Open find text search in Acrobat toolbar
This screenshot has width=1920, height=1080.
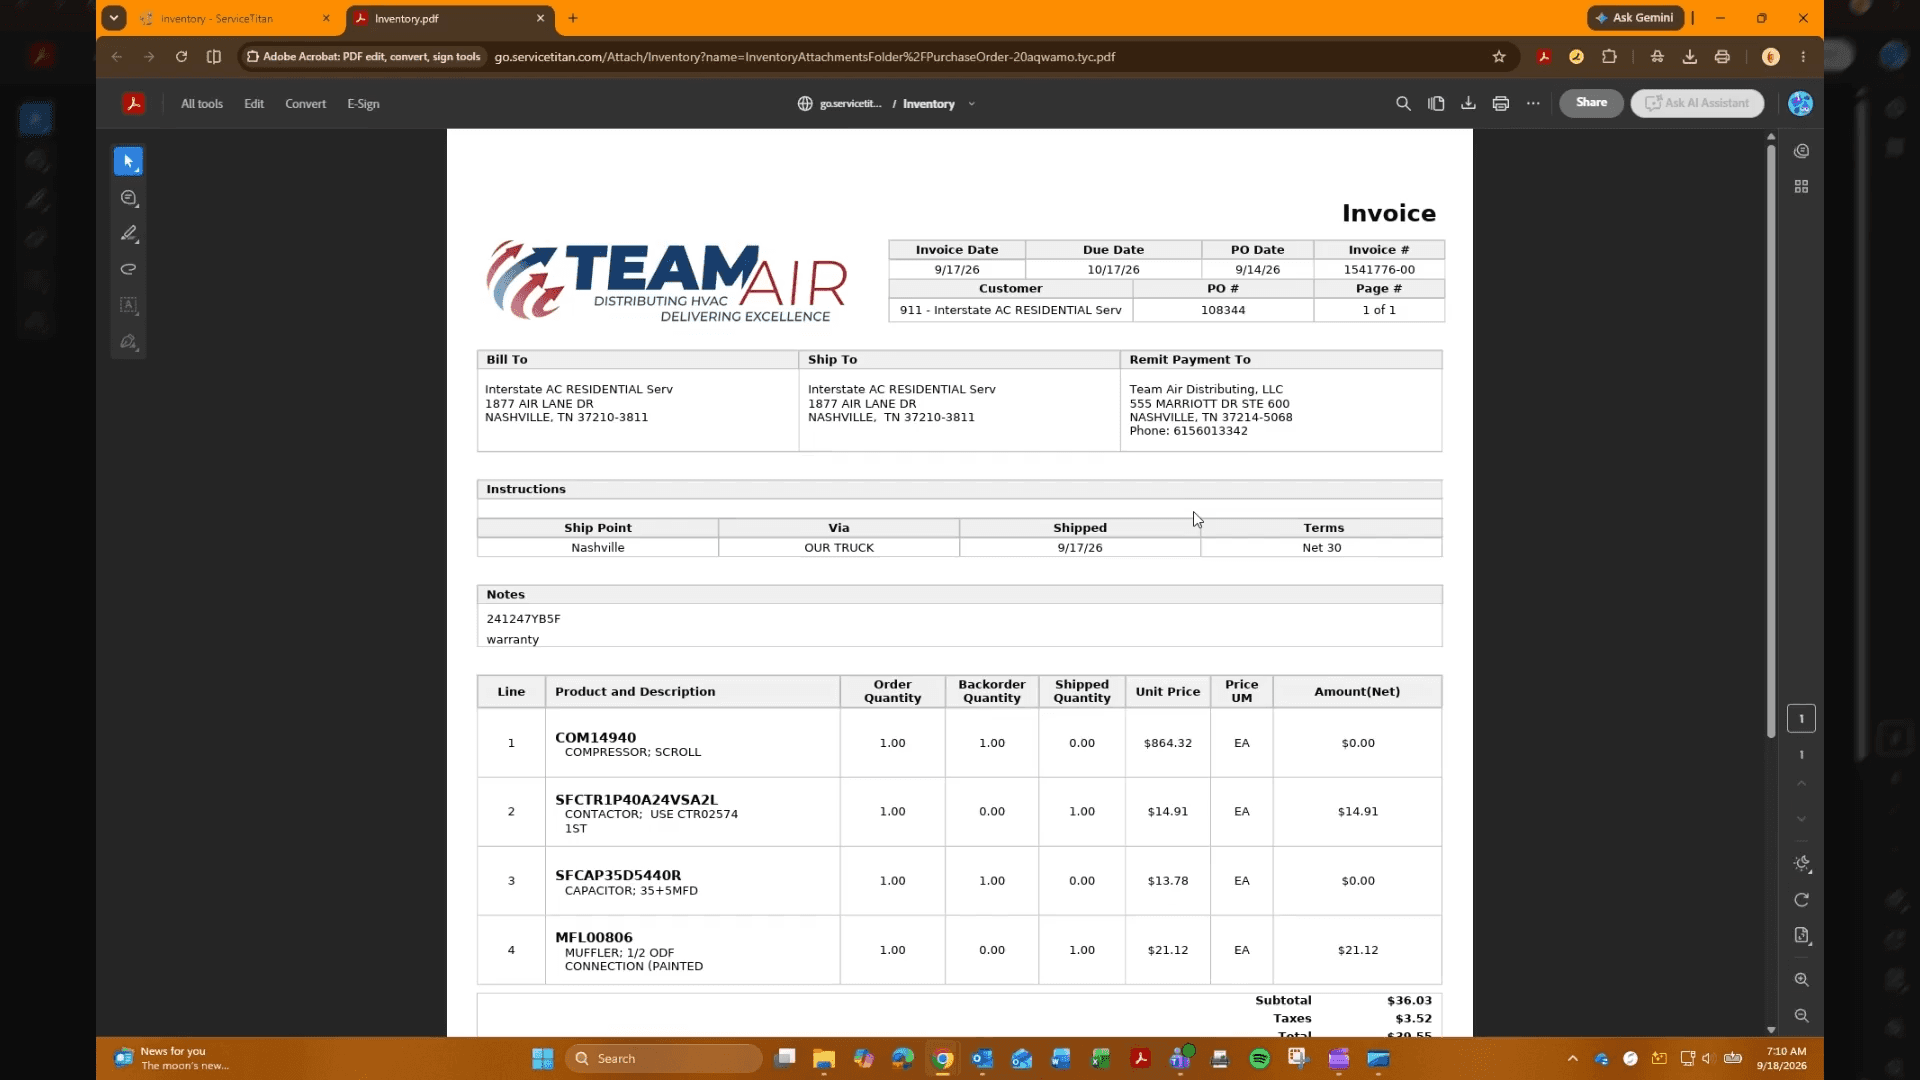pos(1403,103)
